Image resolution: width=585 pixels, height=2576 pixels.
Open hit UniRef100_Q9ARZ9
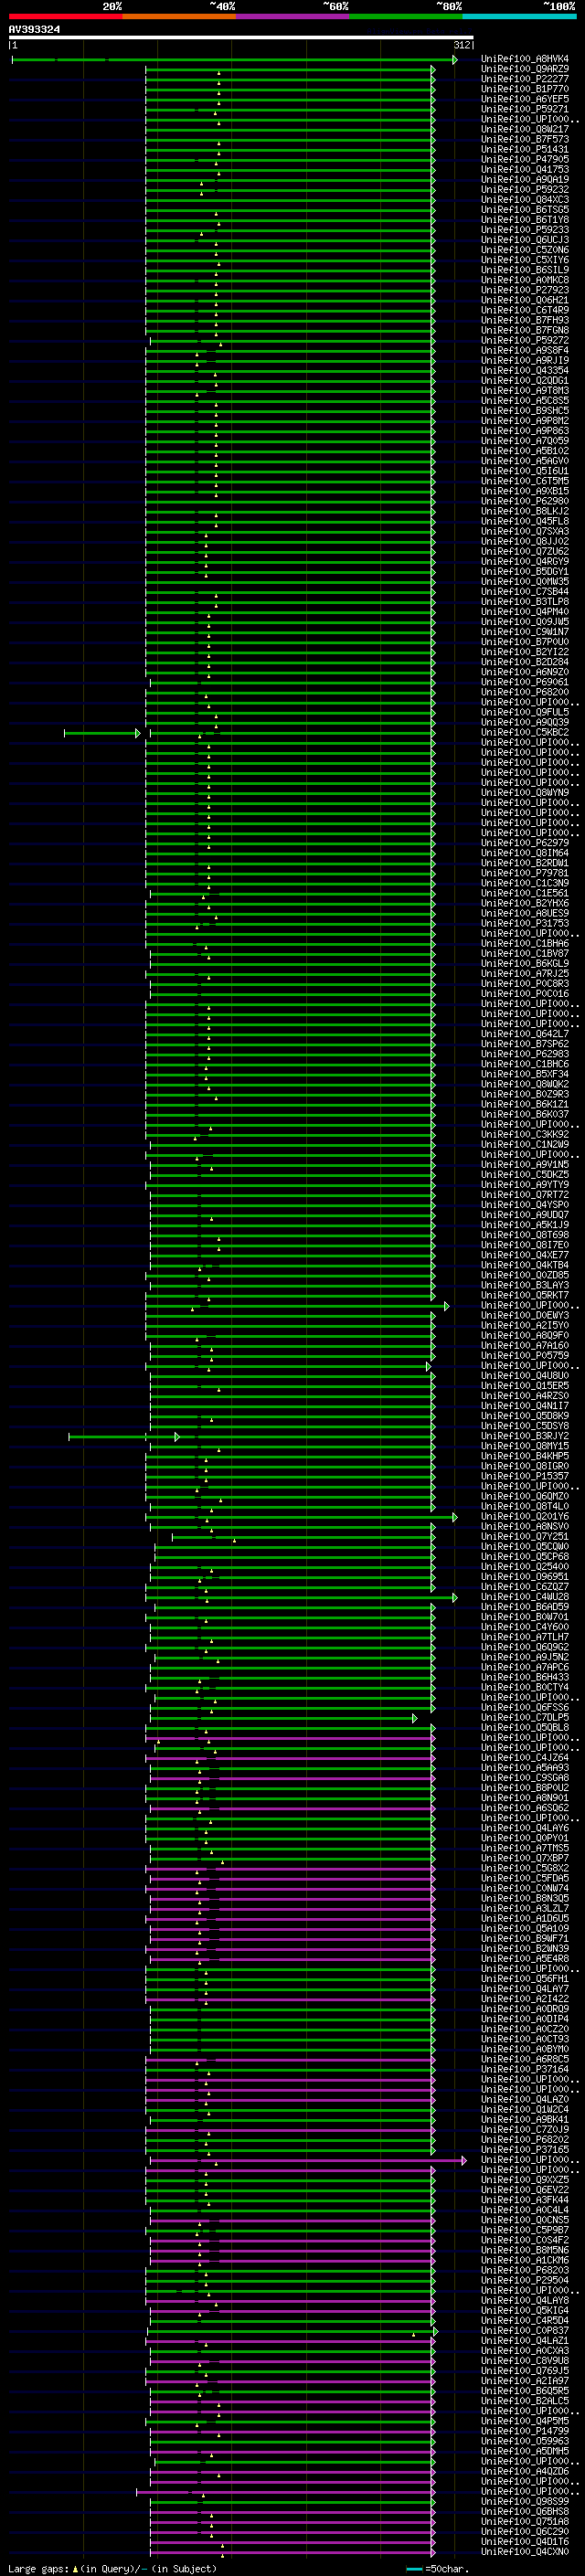tap(525, 69)
